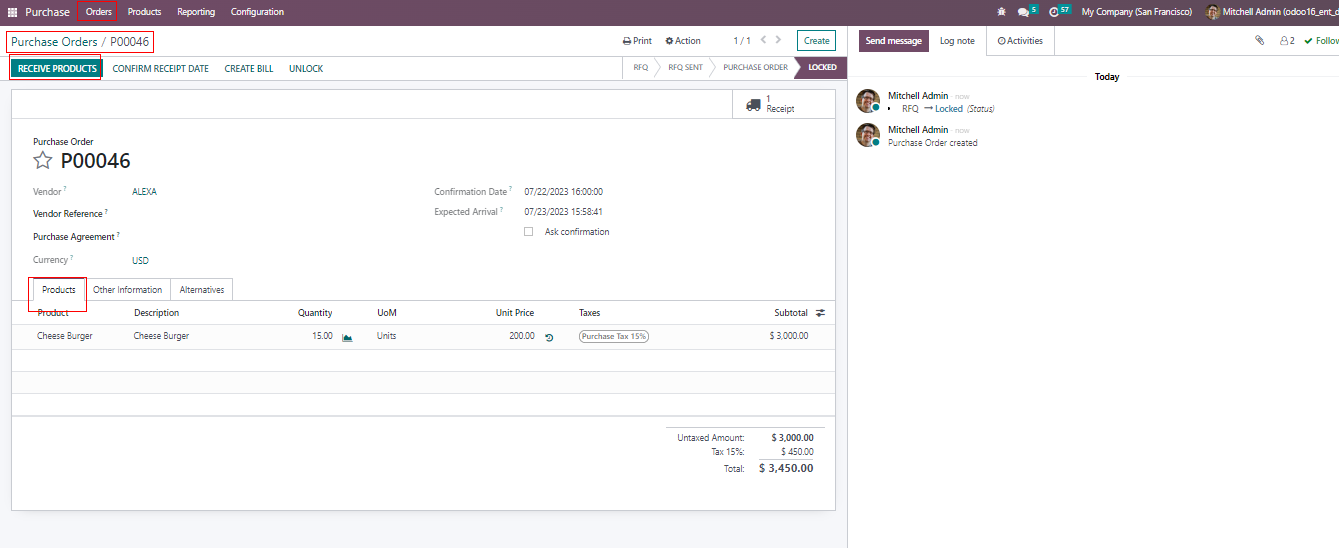The height and width of the screenshot is (548, 1339).
Task: Click the Purchase Orders breadcrumb link
Action: pos(54,42)
